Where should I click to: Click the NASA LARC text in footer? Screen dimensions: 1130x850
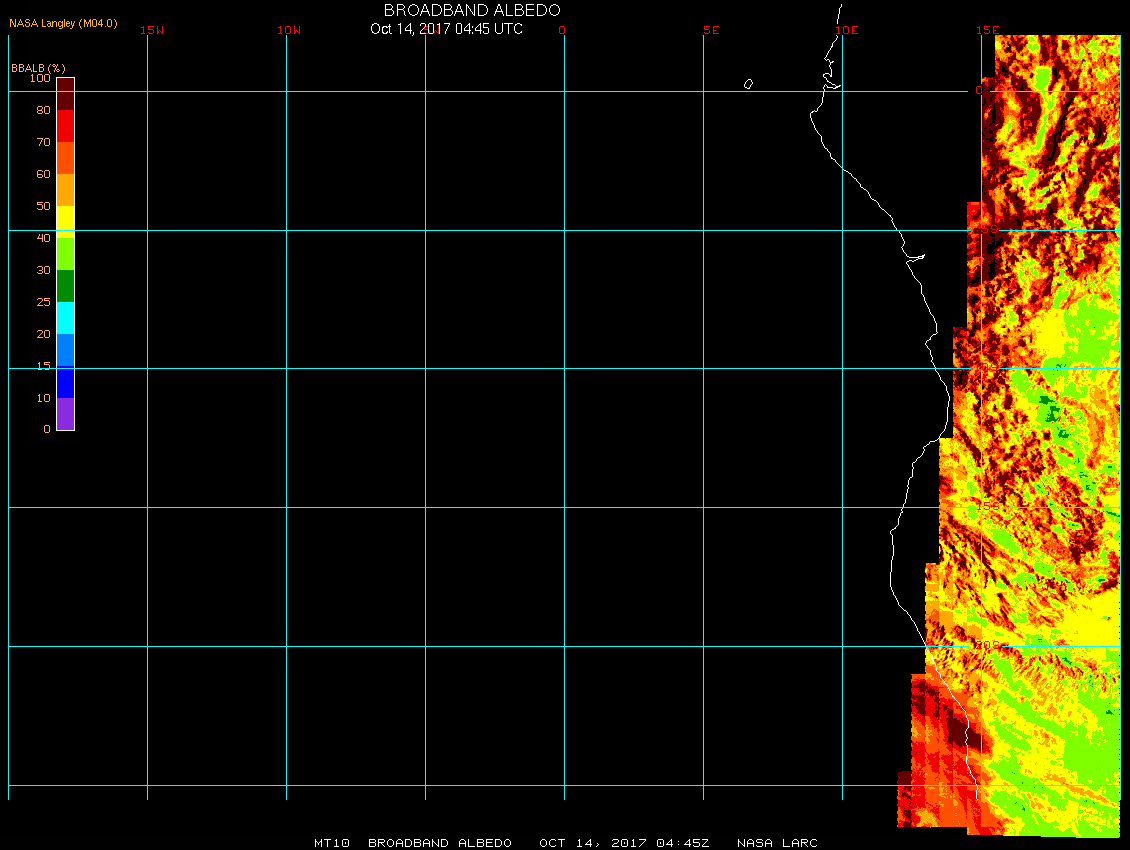(777, 843)
